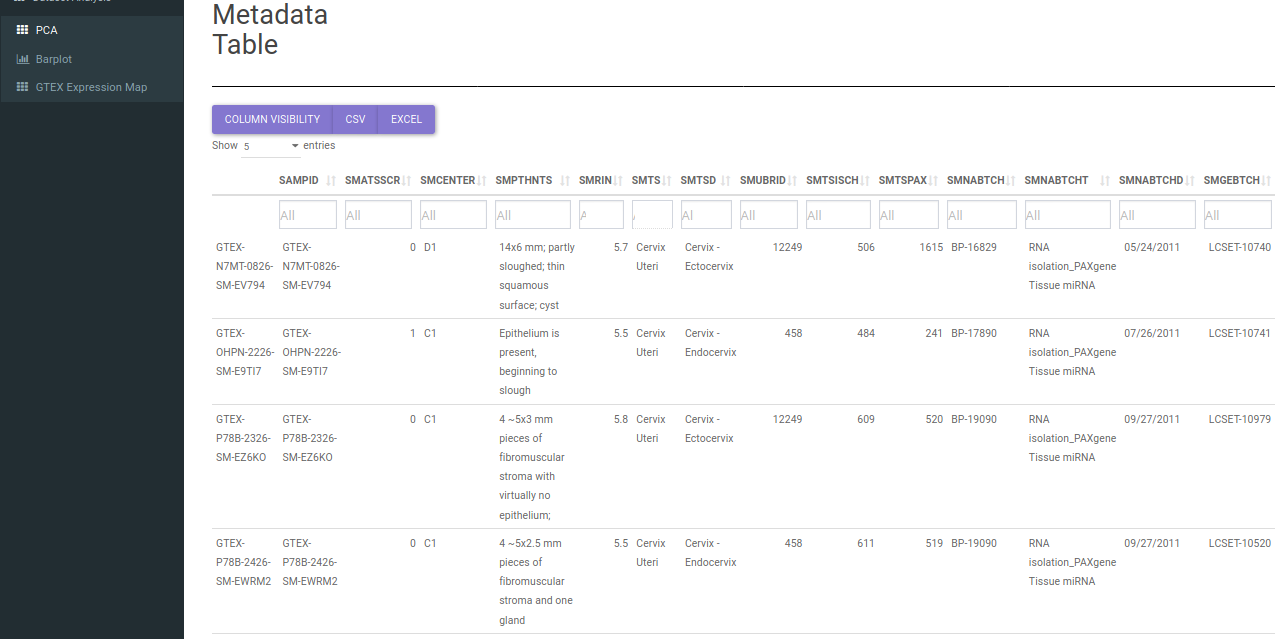Screen dimensions: 1287x639
Task: Click cell LCSET-10741
Action: pos(1240,333)
